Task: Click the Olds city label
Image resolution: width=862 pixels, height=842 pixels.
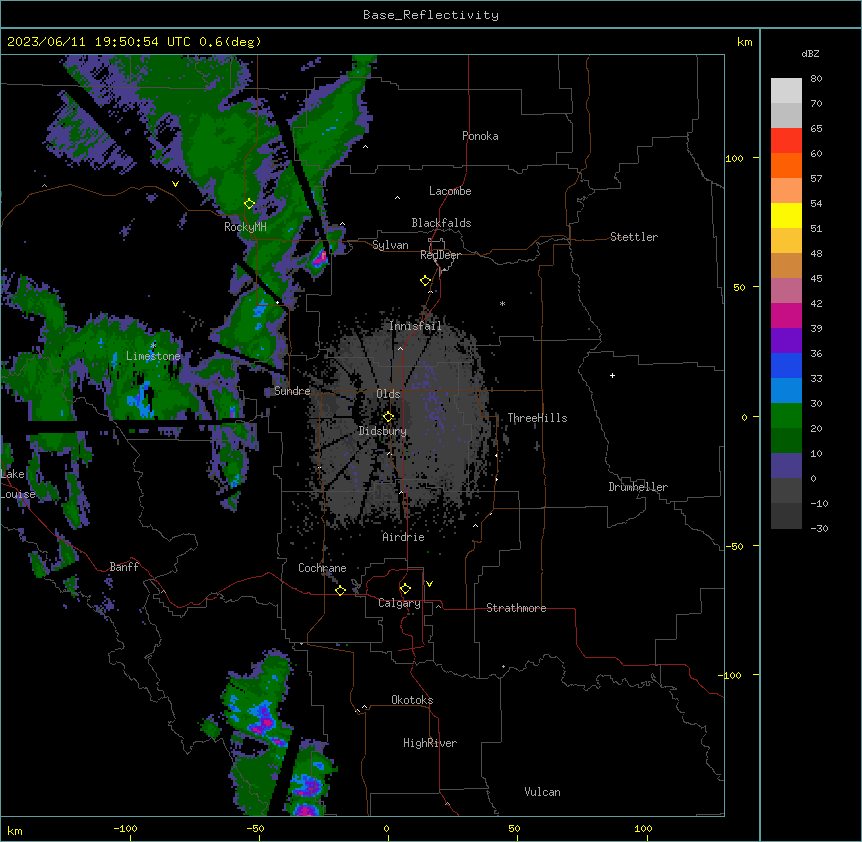Action: point(388,394)
